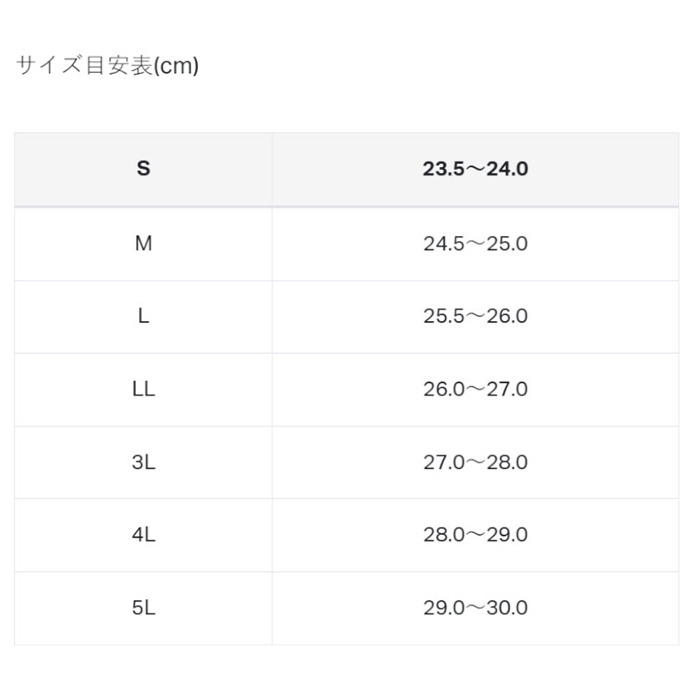Click the digits 27.0 in the LL row
The width and height of the screenshot is (700, 700).
508,389
